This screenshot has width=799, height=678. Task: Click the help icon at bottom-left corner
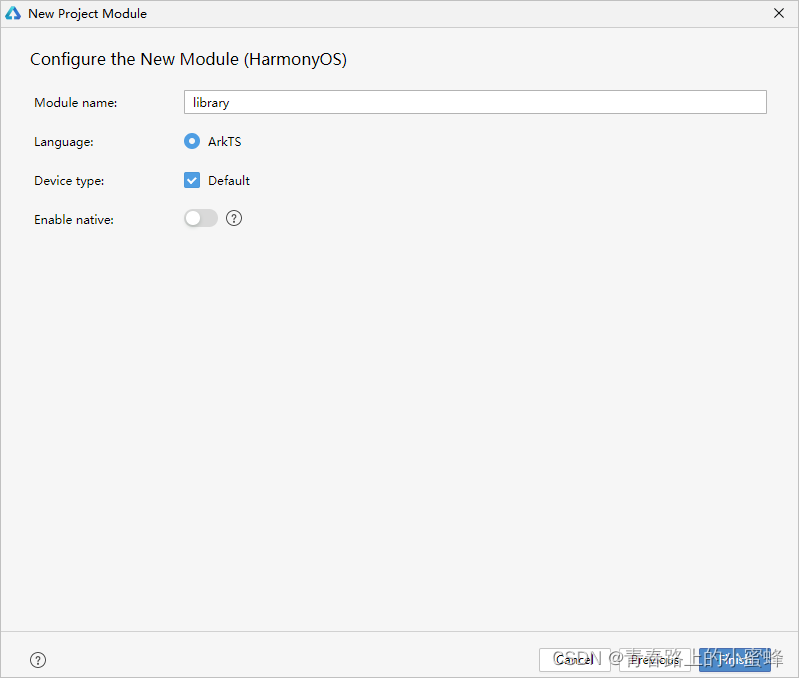pyautogui.click(x=38, y=660)
